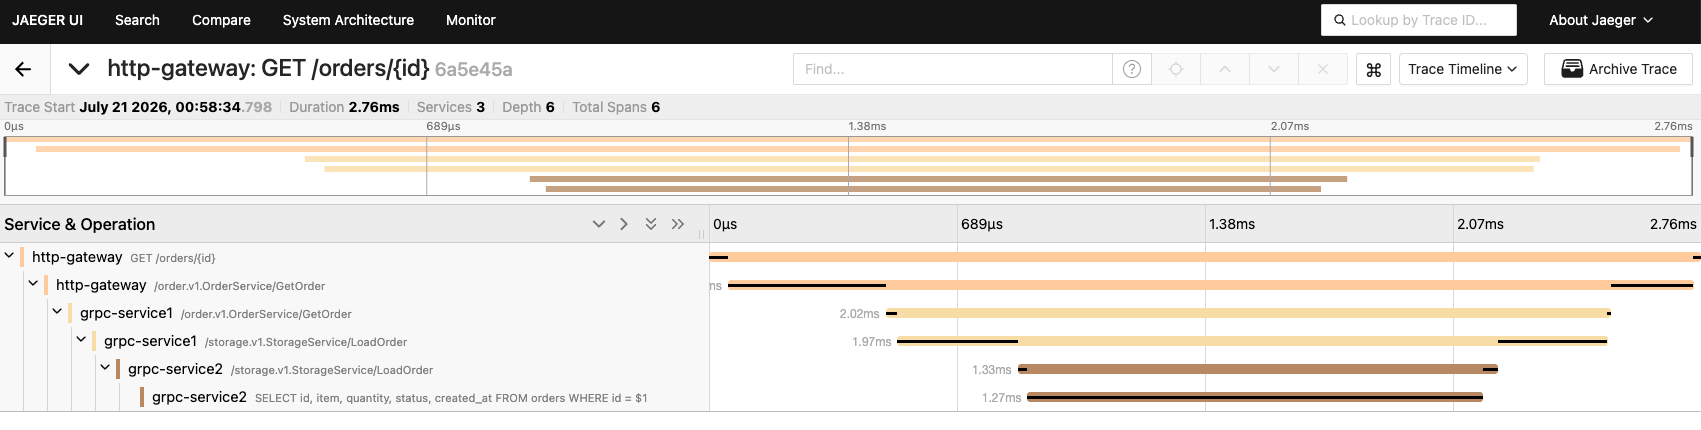
Task: Open the find help question-mark icon
Action: coord(1131,69)
